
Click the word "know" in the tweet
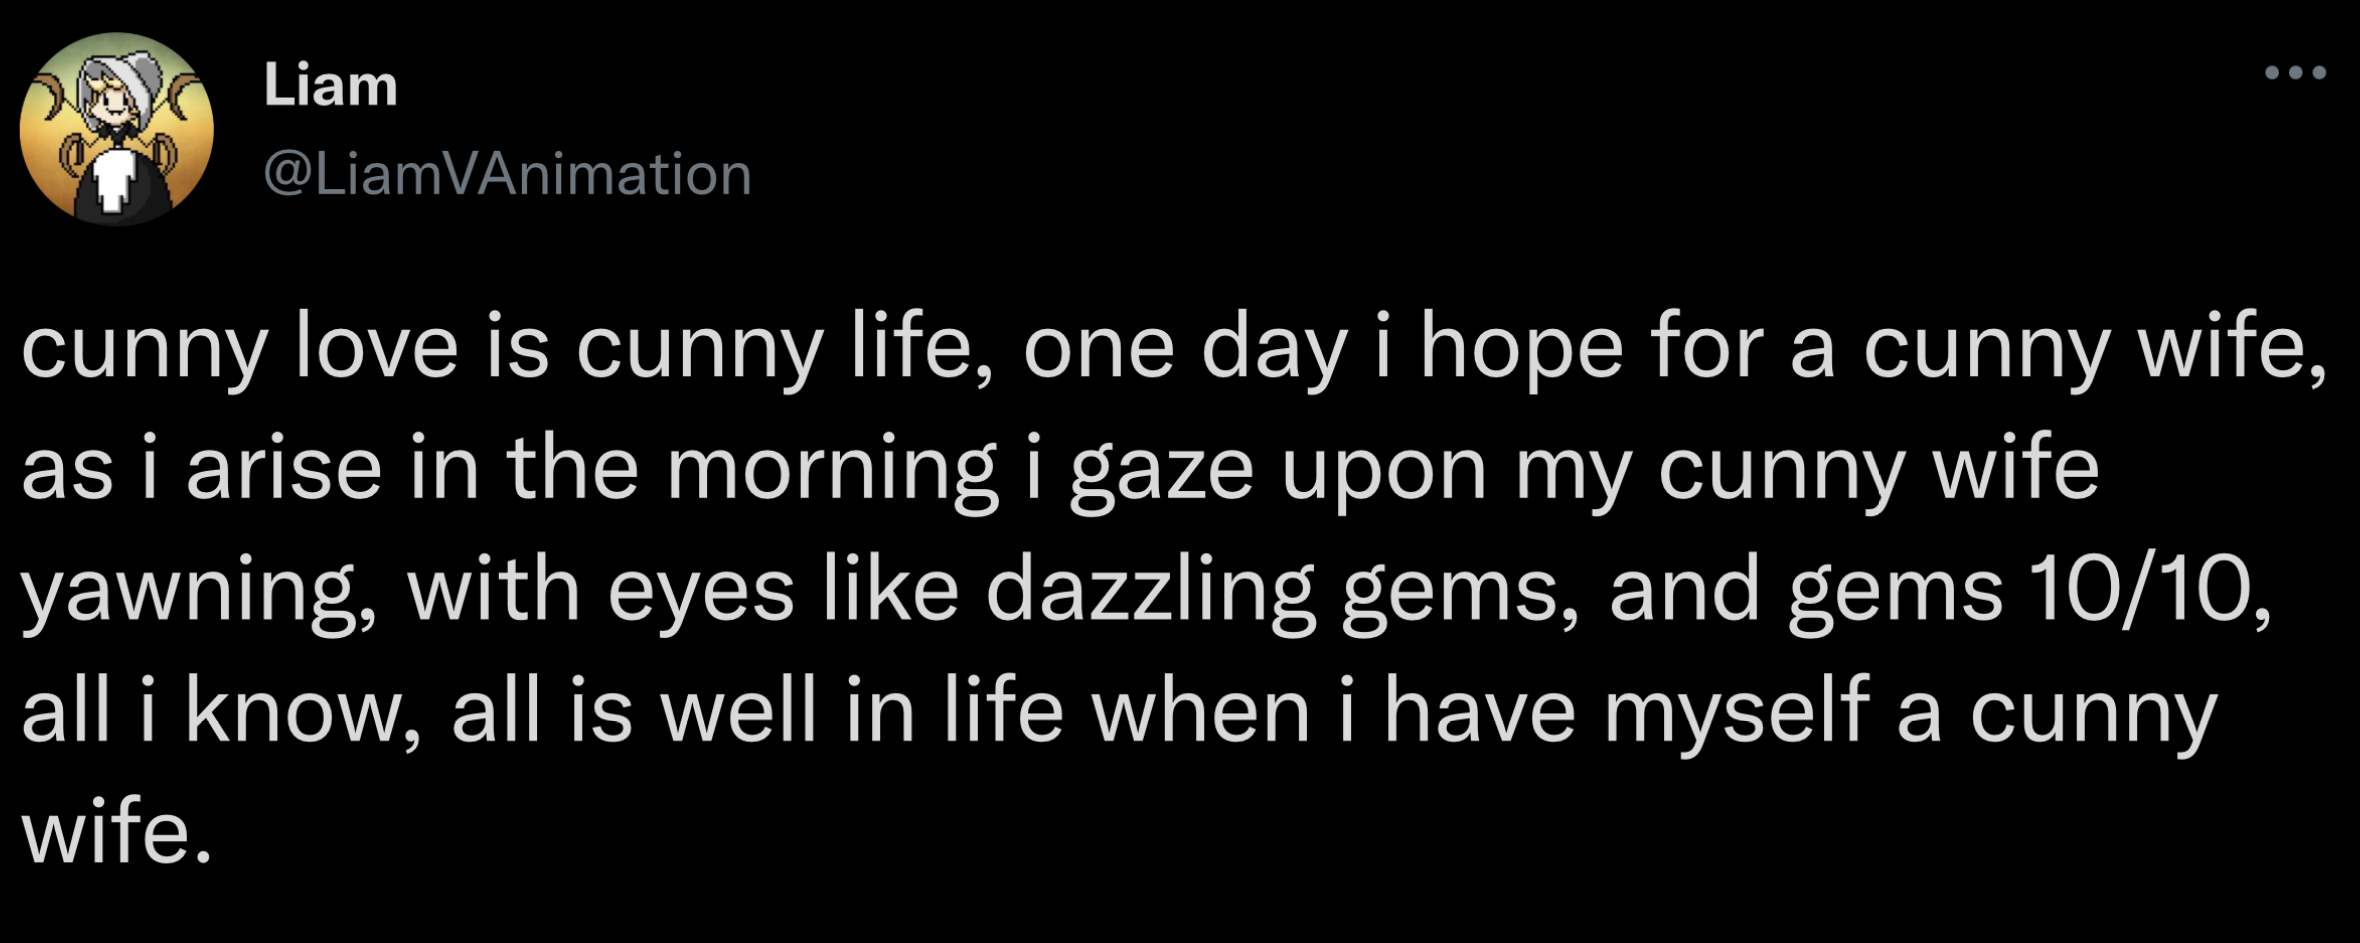click(x=292, y=712)
